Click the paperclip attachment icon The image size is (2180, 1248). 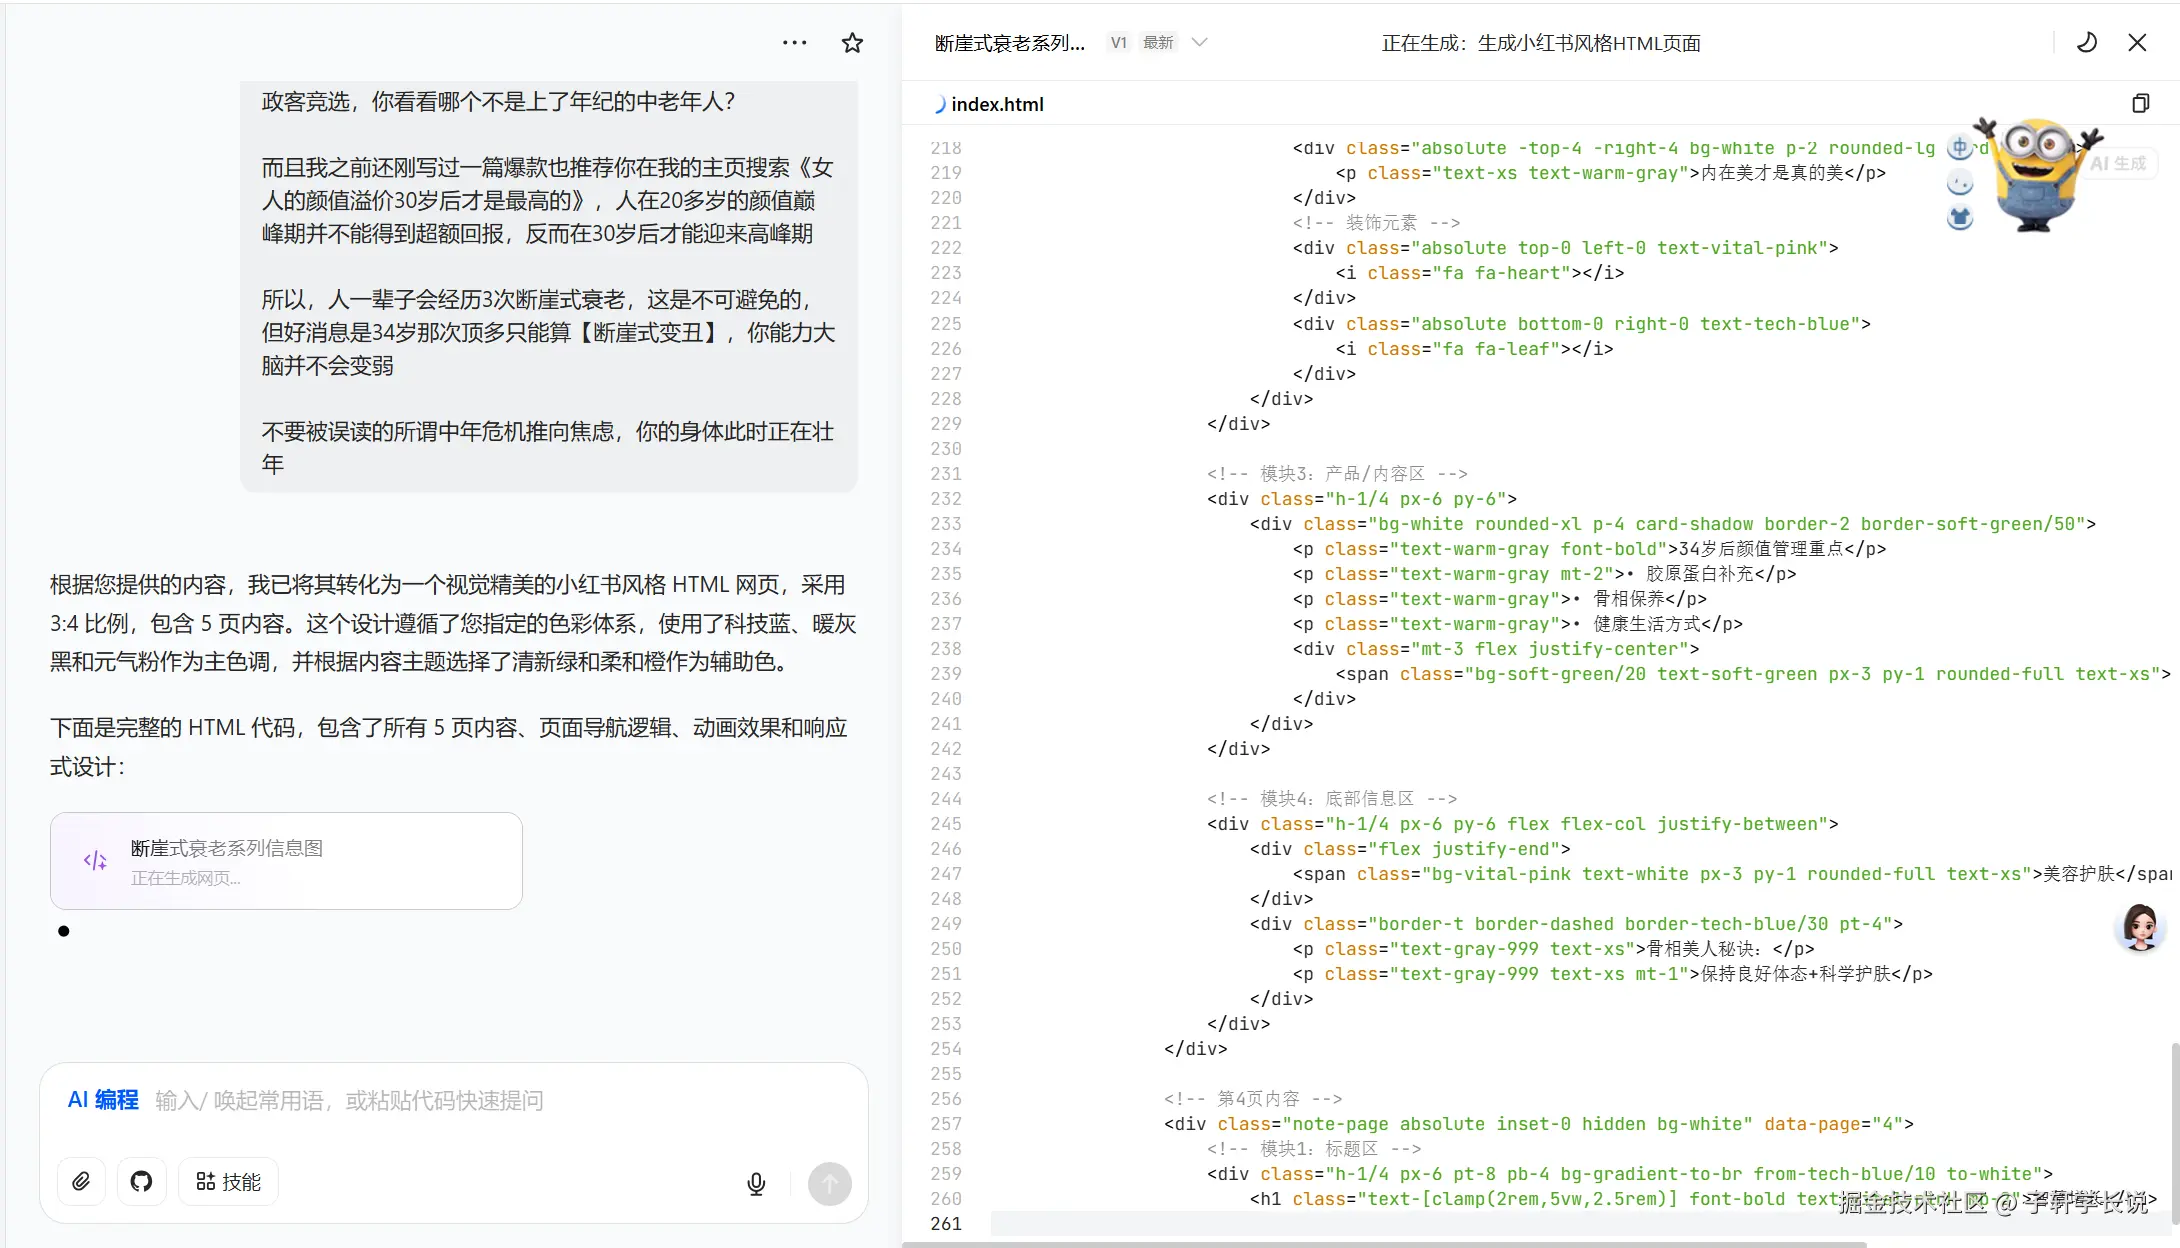81,1182
